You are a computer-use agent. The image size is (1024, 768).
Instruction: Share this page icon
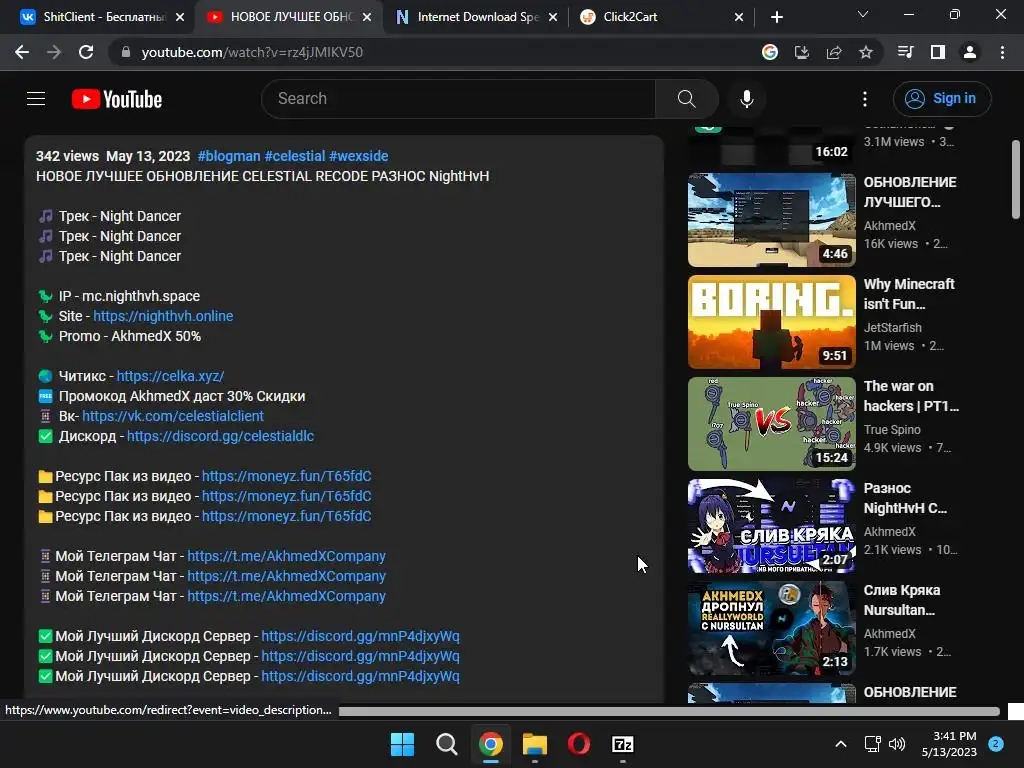[834, 52]
